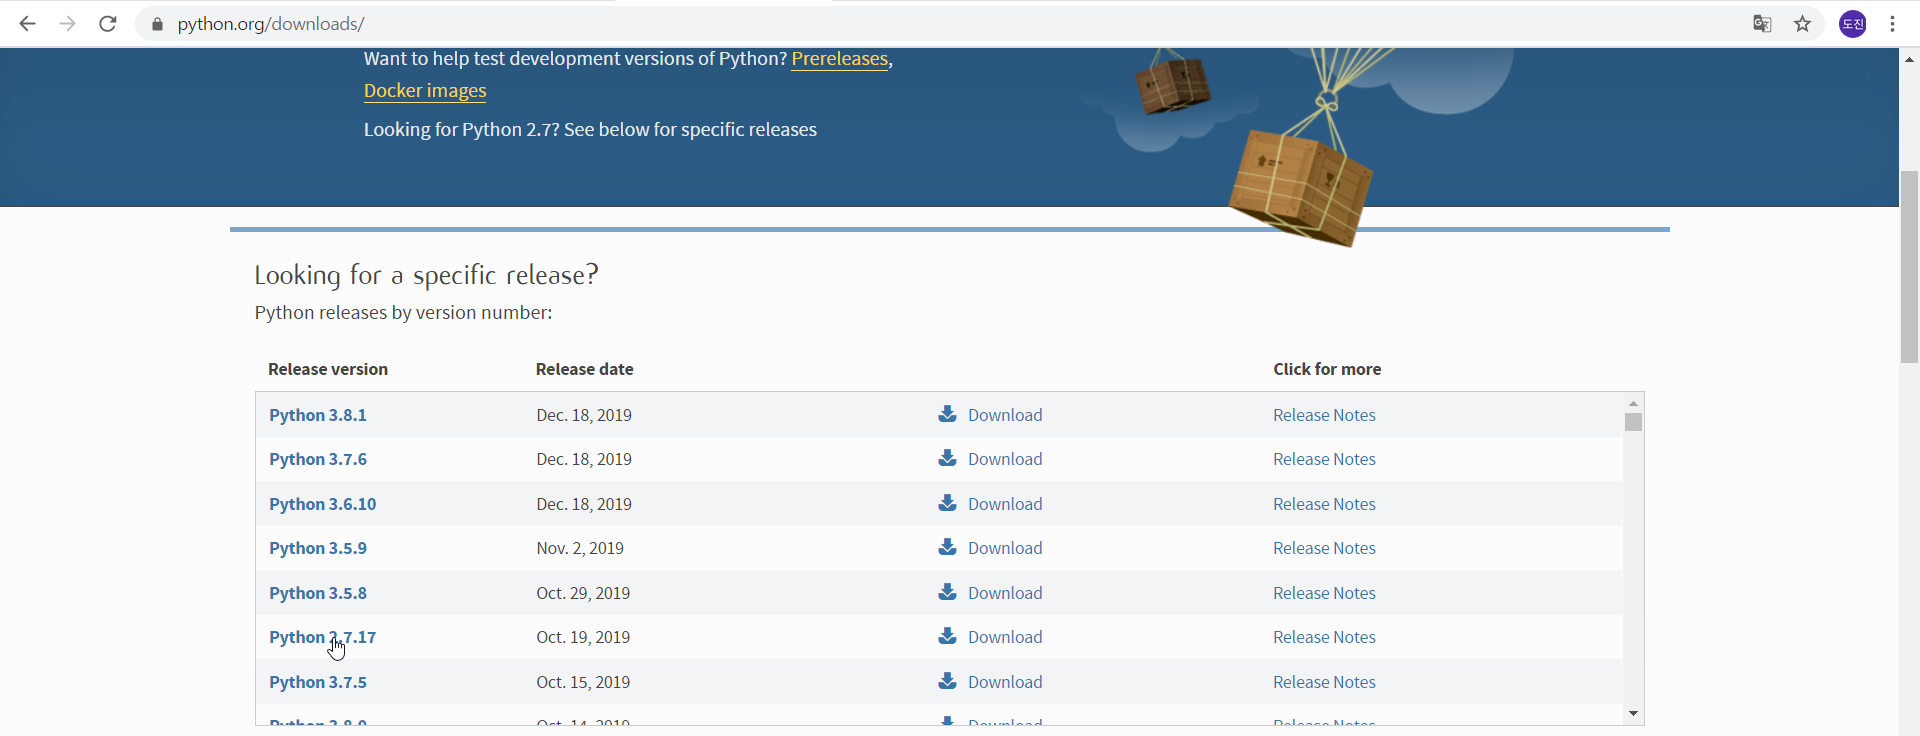Click the Download text for Python 2.7.17
1920x736 pixels.
[x=1005, y=637]
